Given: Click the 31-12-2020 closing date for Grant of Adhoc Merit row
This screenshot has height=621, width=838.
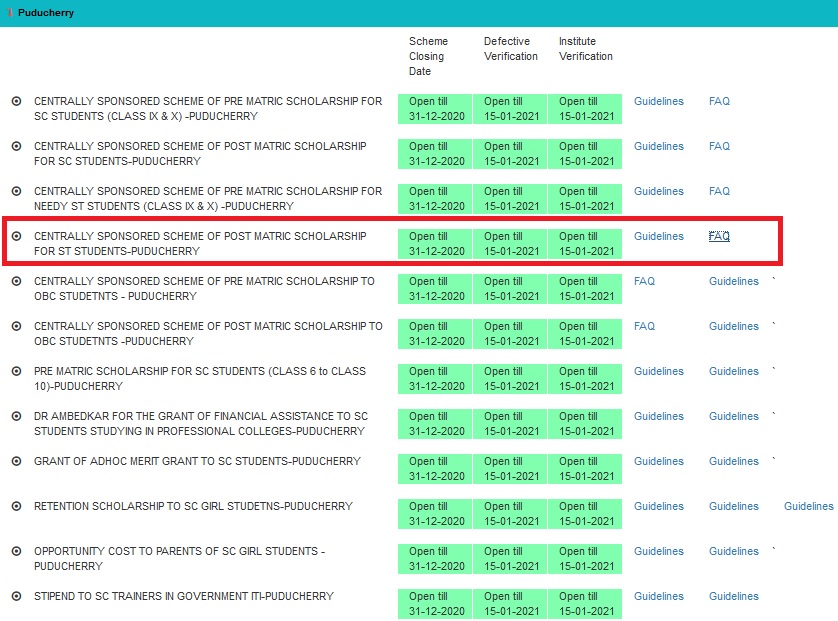Looking at the screenshot, I should click(x=437, y=476).
